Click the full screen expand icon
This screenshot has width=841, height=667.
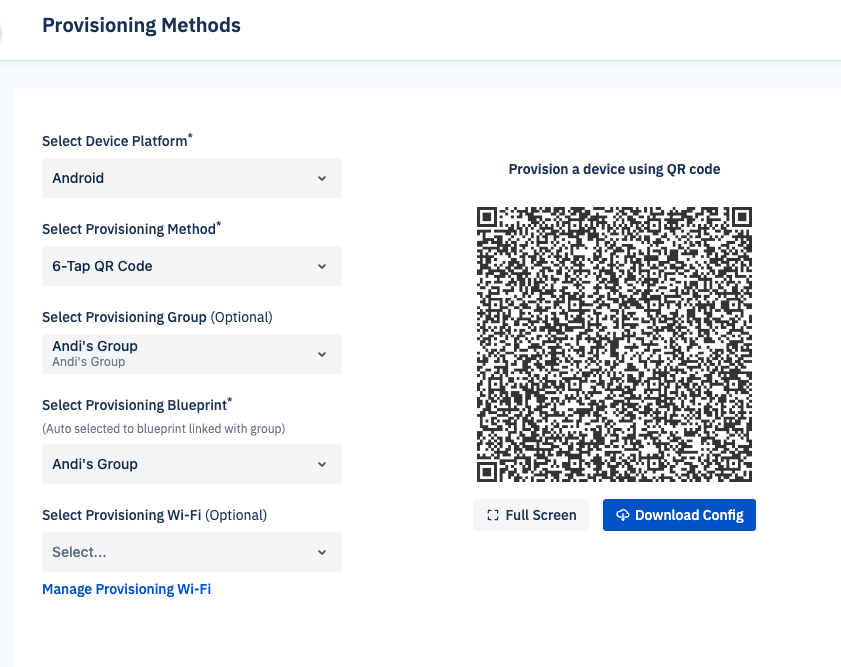[491, 515]
